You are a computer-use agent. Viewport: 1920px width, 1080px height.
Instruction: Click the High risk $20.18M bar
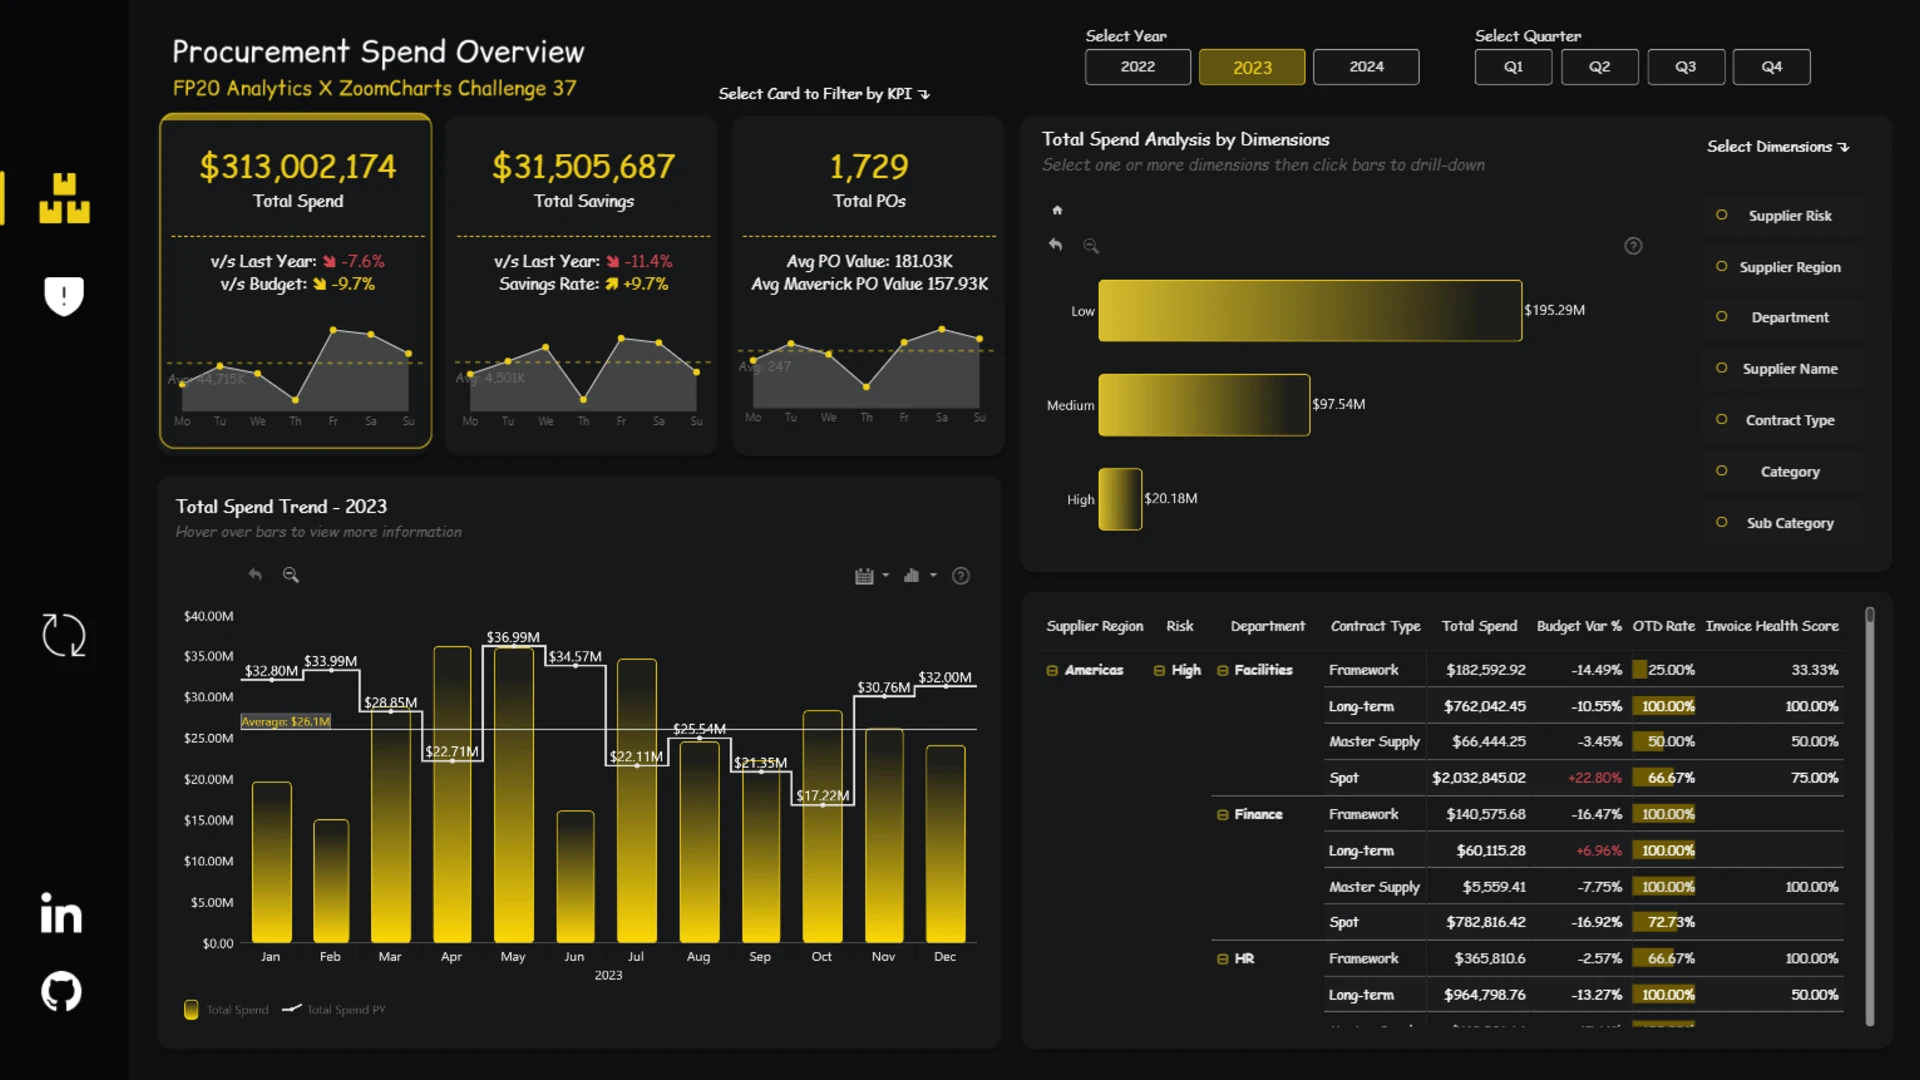click(x=1120, y=499)
